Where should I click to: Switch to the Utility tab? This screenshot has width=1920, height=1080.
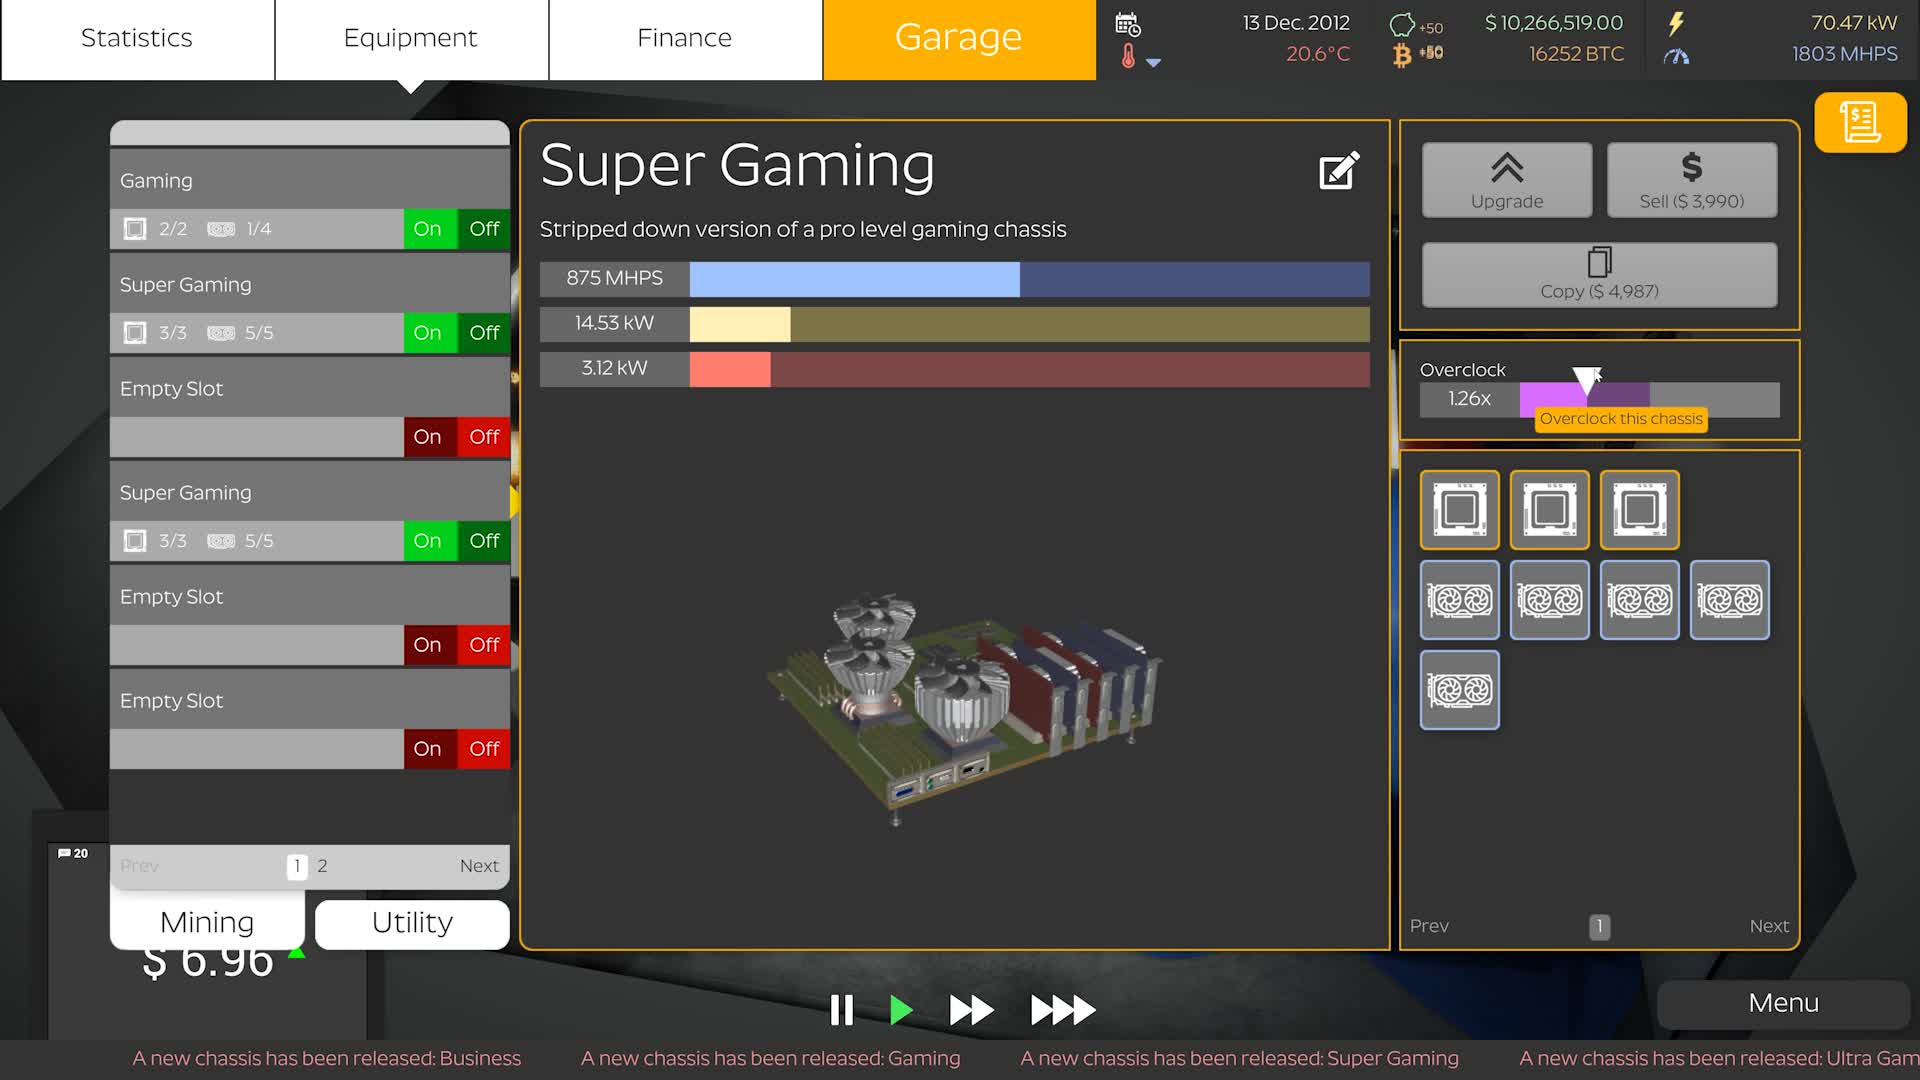pyautogui.click(x=412, y=923)
